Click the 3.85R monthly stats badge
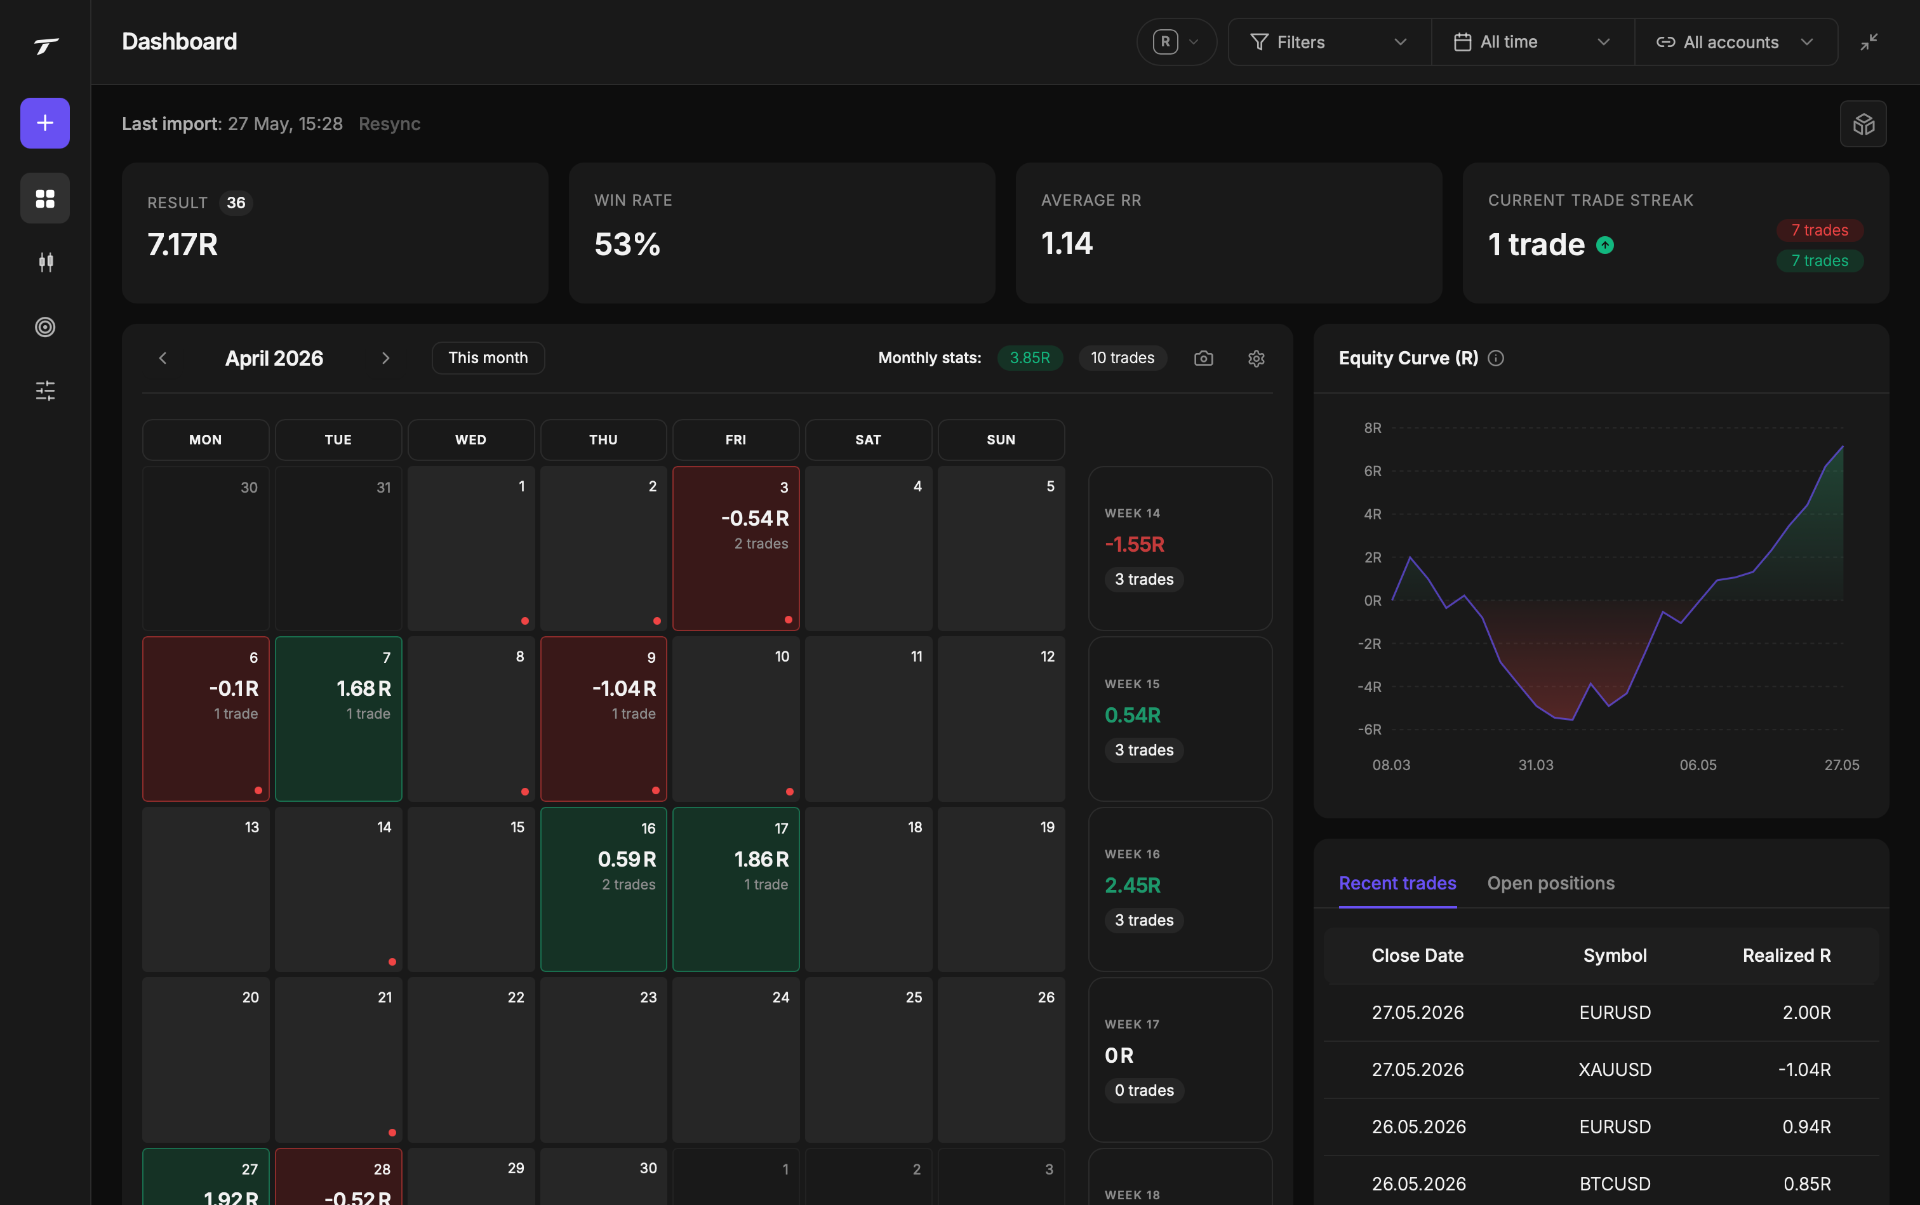The height and width of the screenshot is (1205, 1920). coord(1030,358)
